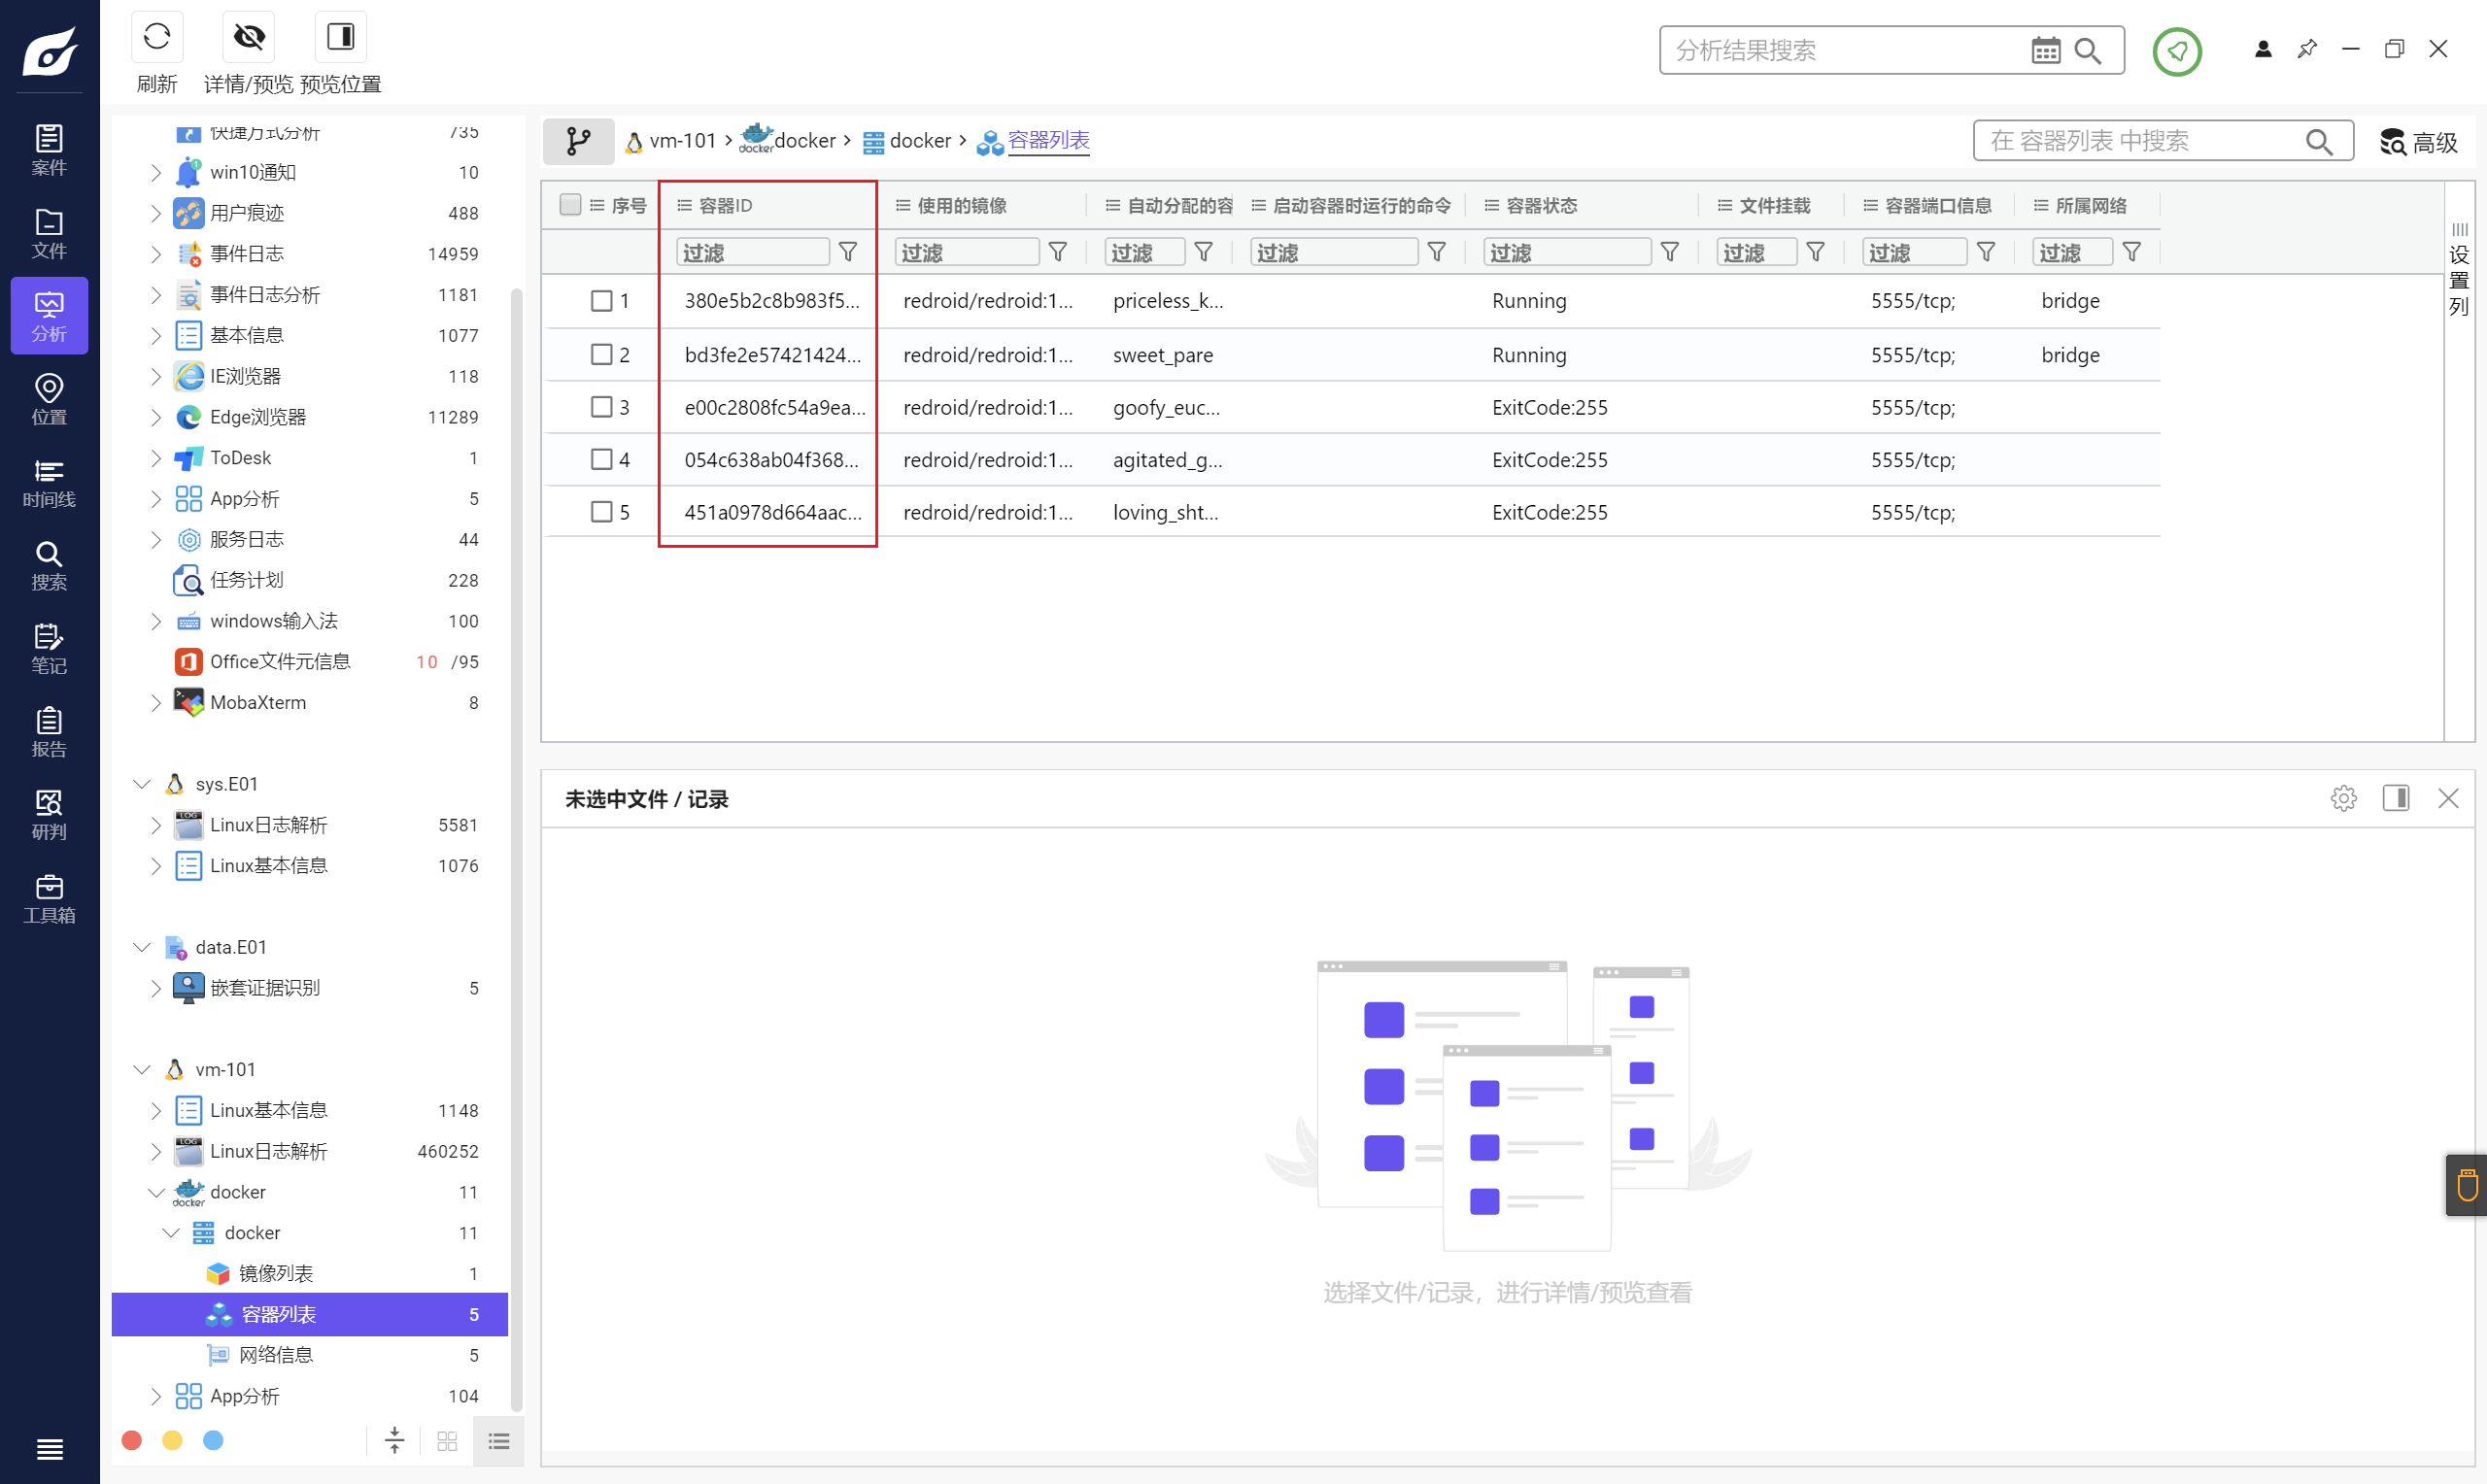Screen dimensions: 2487x1484
Task: Open the 研判 sidebar section
Action: (49, 814)
